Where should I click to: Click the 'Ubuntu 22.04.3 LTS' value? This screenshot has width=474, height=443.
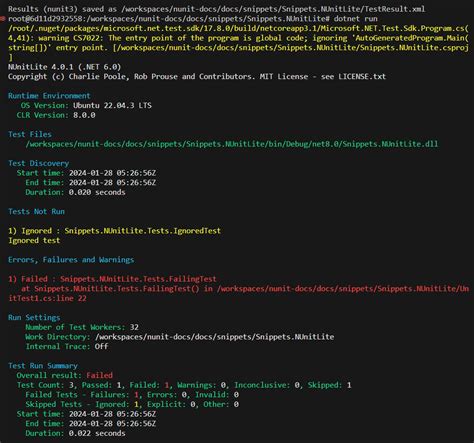click(112, 106)
